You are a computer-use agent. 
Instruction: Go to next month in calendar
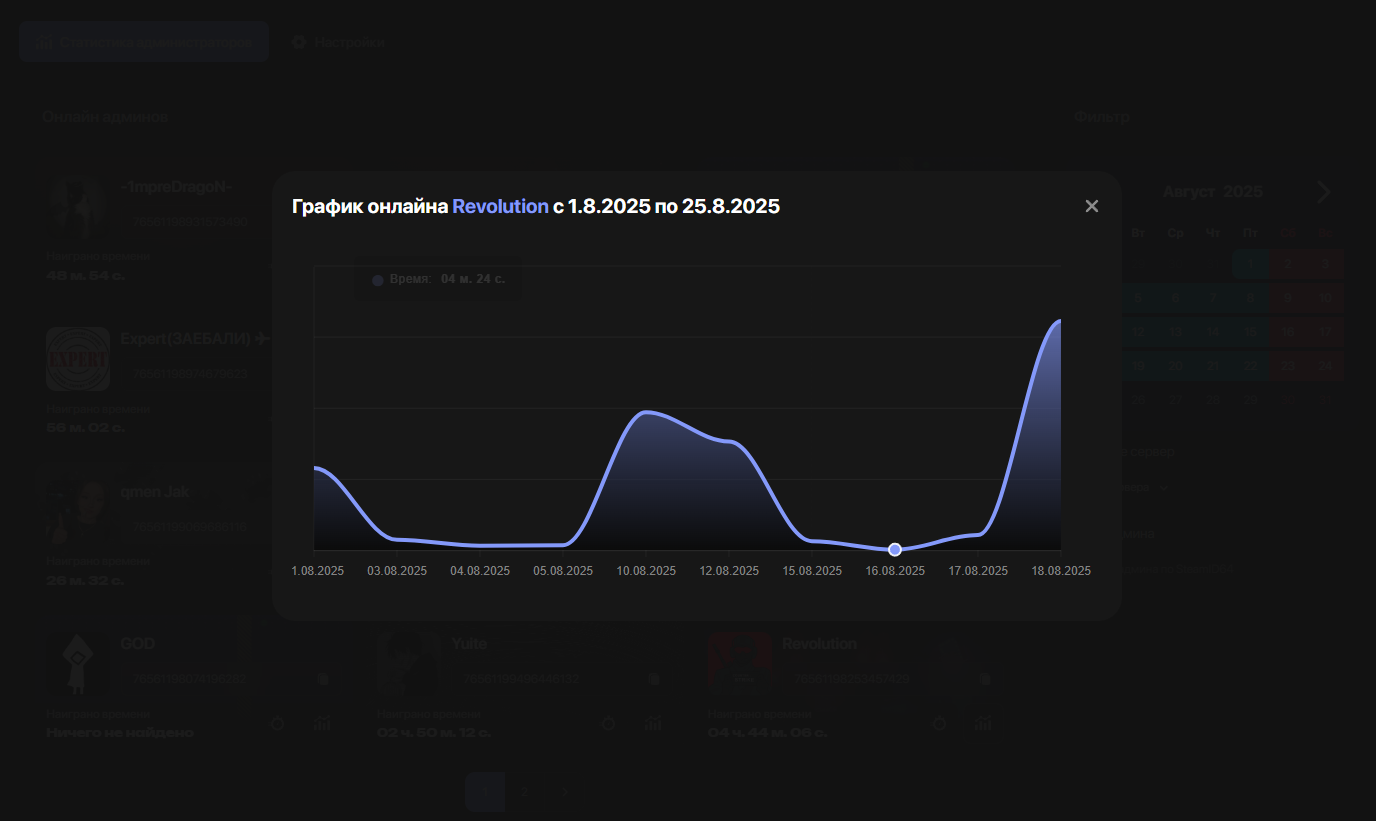pyautogui.click(x=1323, y=192)
